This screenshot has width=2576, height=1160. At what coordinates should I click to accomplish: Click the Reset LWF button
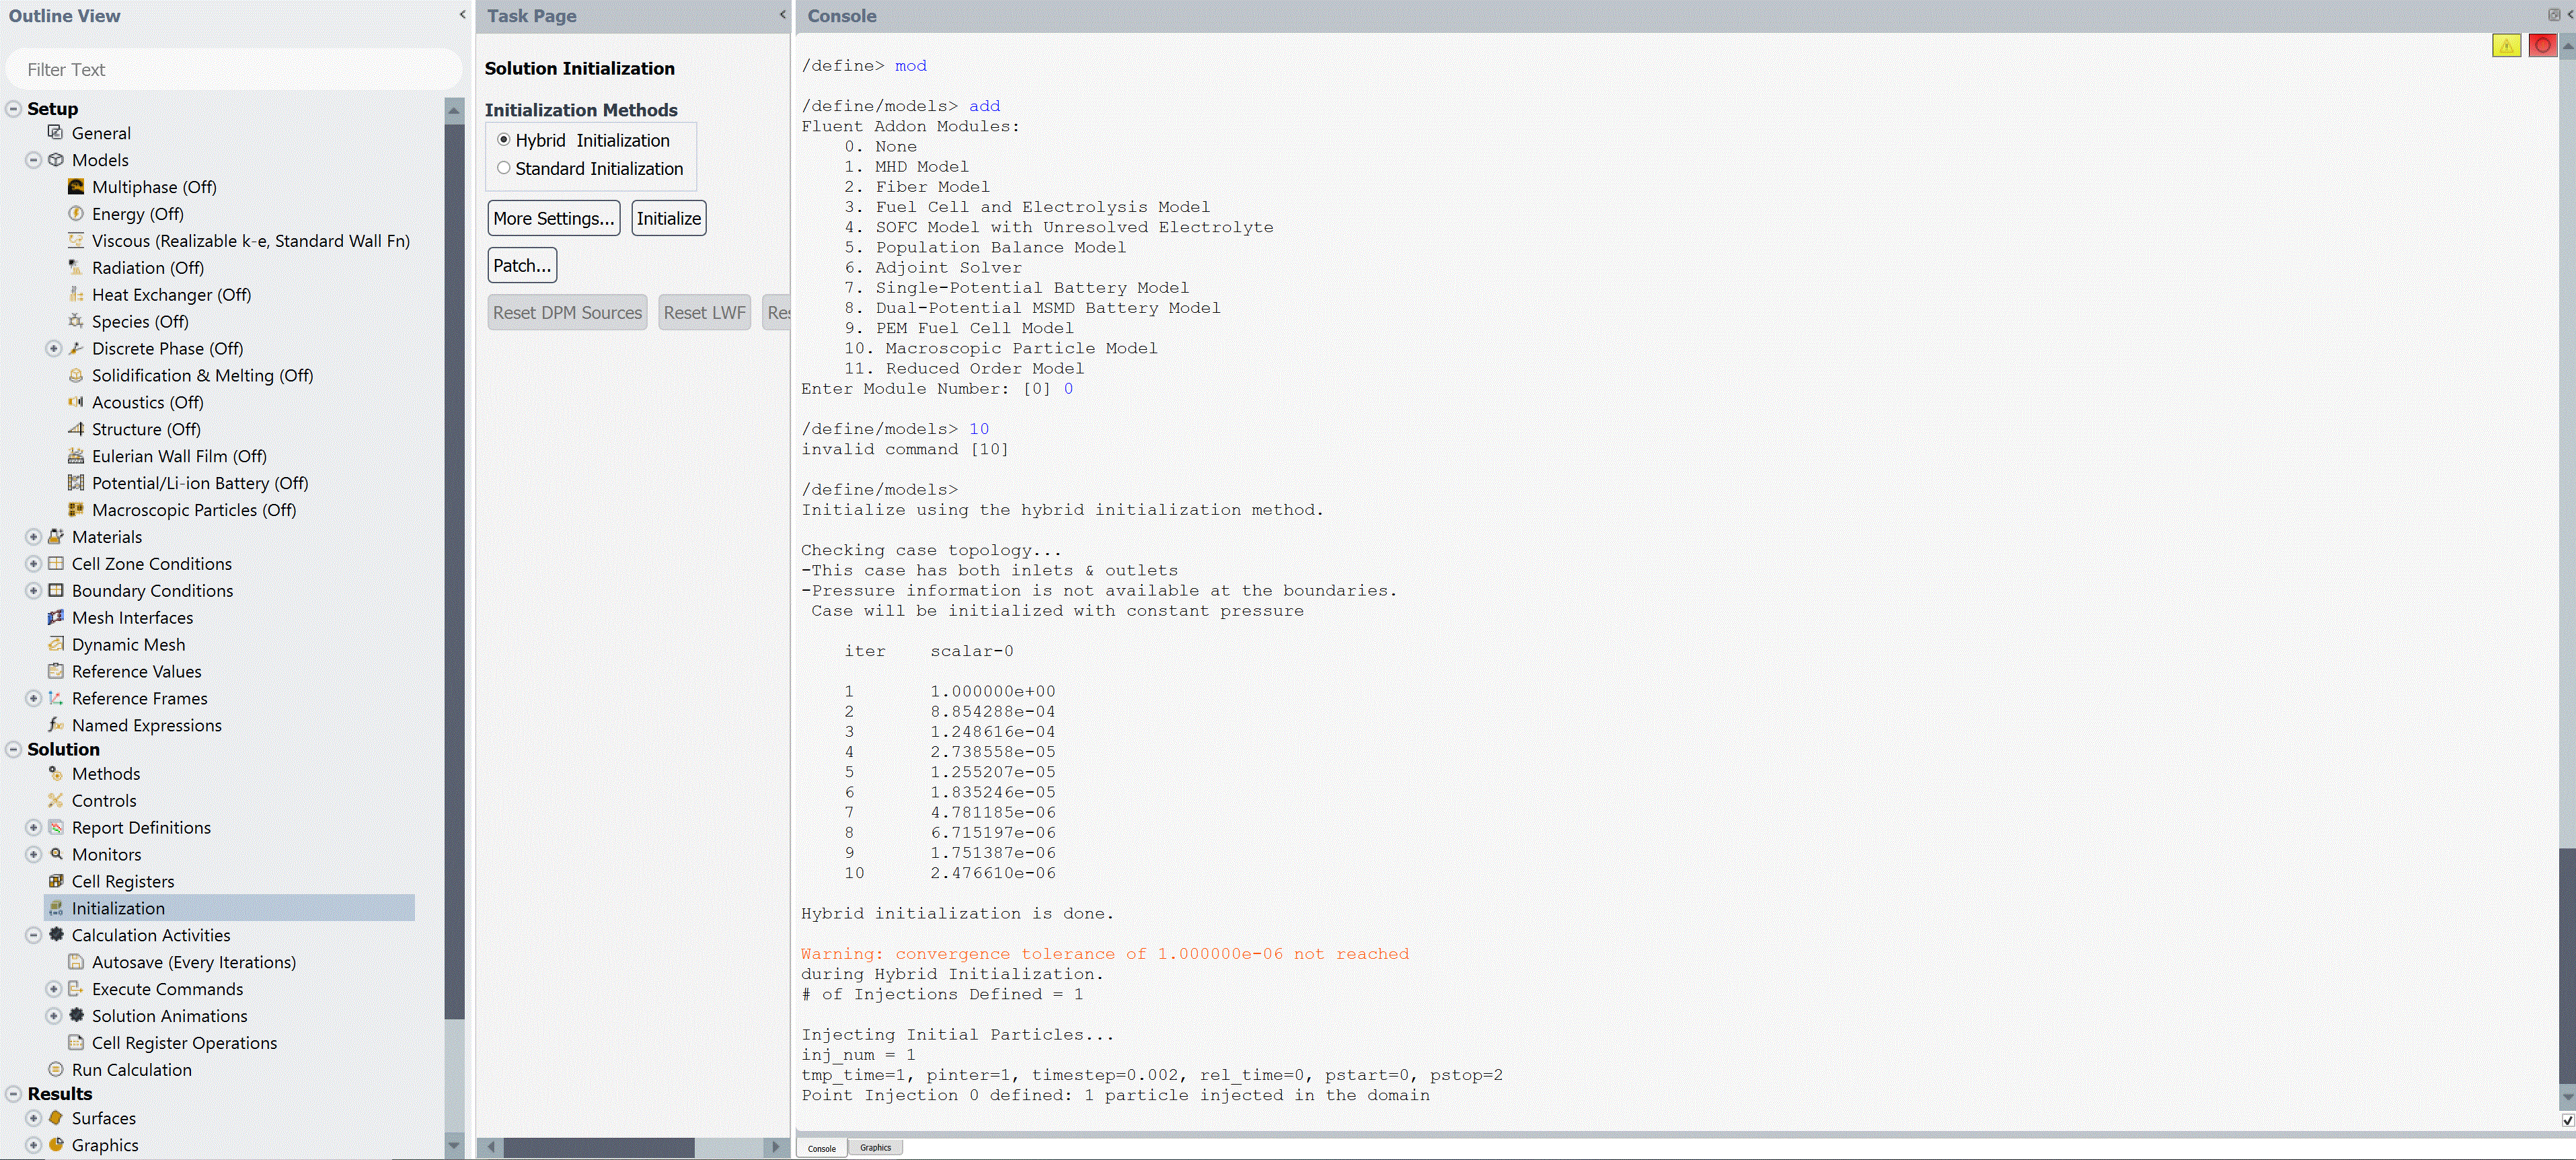[x=704, y=312]
